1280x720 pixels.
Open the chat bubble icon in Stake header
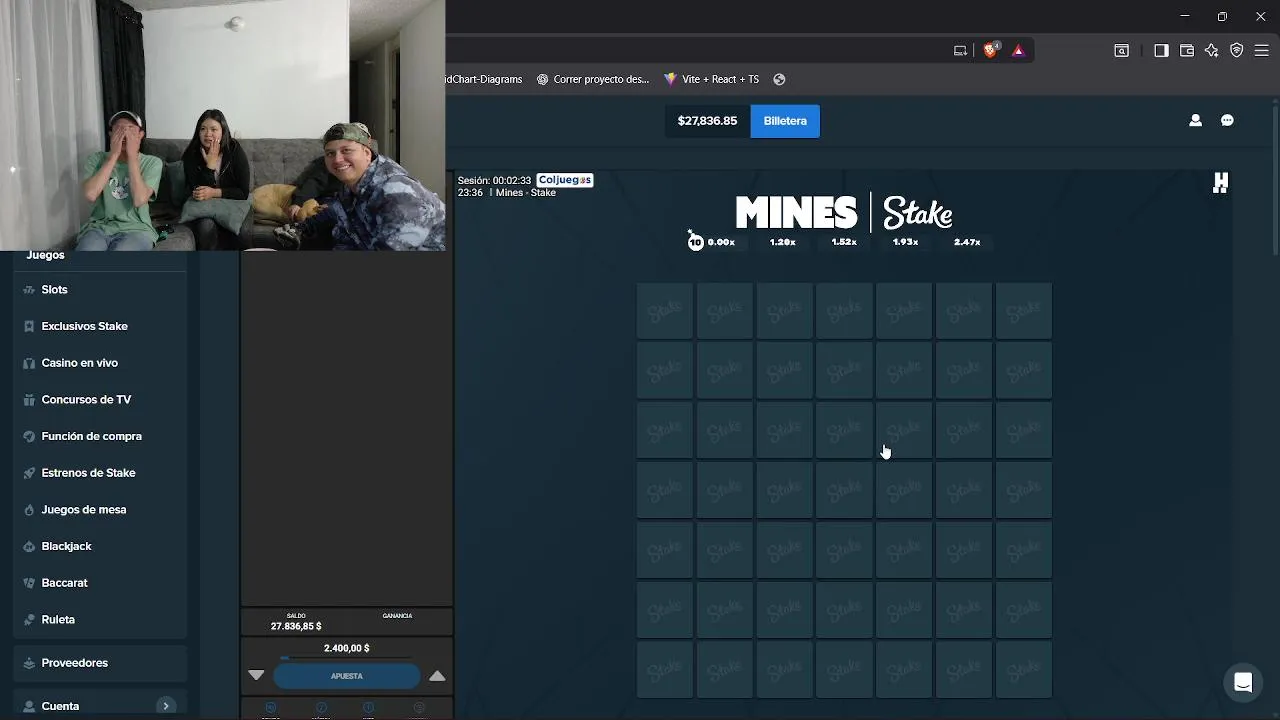(x=1227, y=120)
